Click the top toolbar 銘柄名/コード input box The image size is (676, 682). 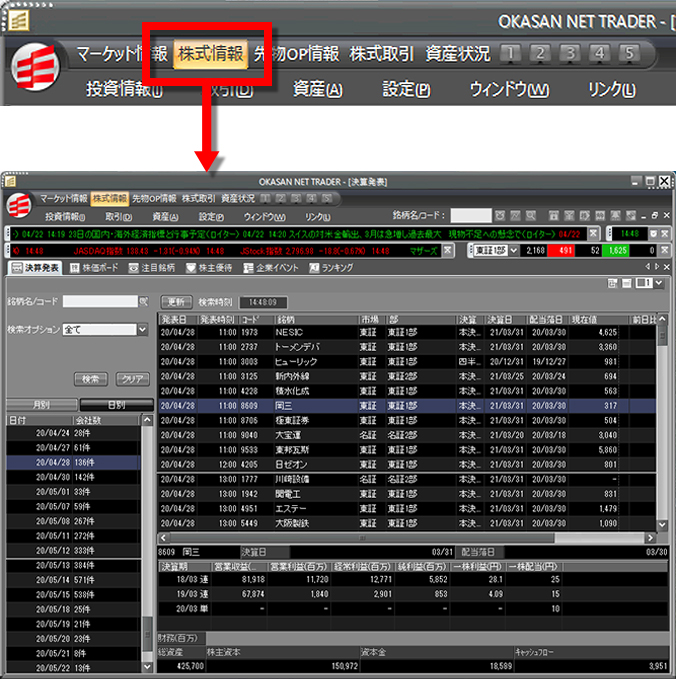pos(471,215)
